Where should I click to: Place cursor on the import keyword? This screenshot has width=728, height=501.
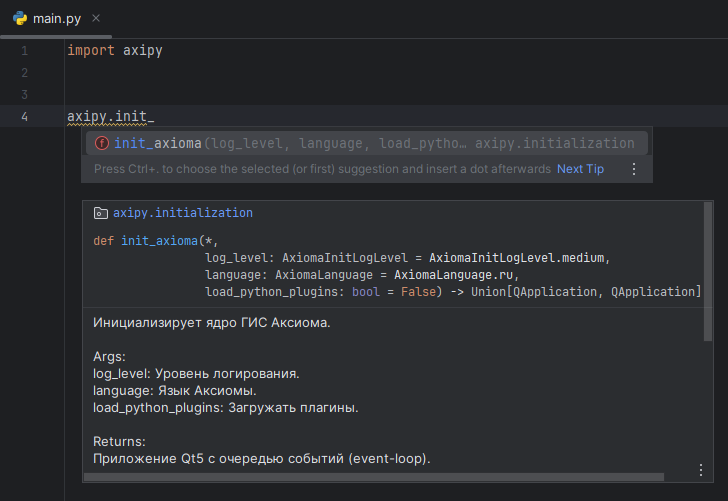coord(90,50)
